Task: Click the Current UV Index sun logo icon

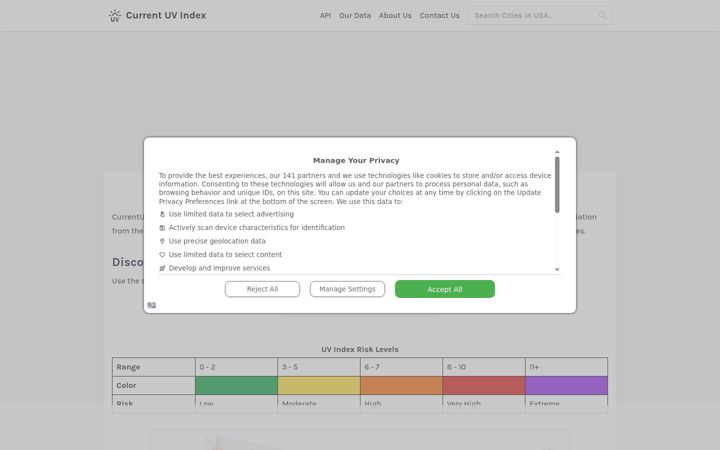Action: pos(115,16)
